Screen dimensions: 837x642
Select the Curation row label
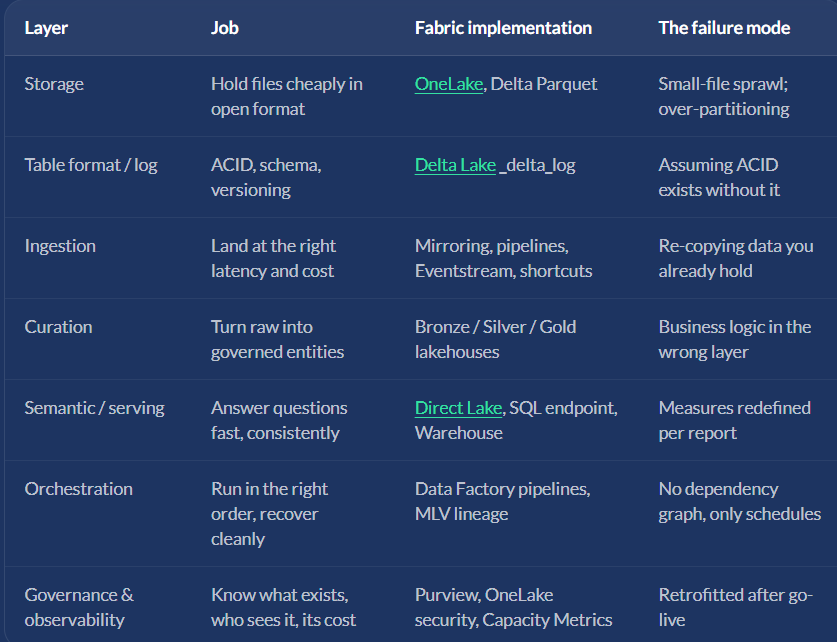pyautogui.click(x=58, y=327)
